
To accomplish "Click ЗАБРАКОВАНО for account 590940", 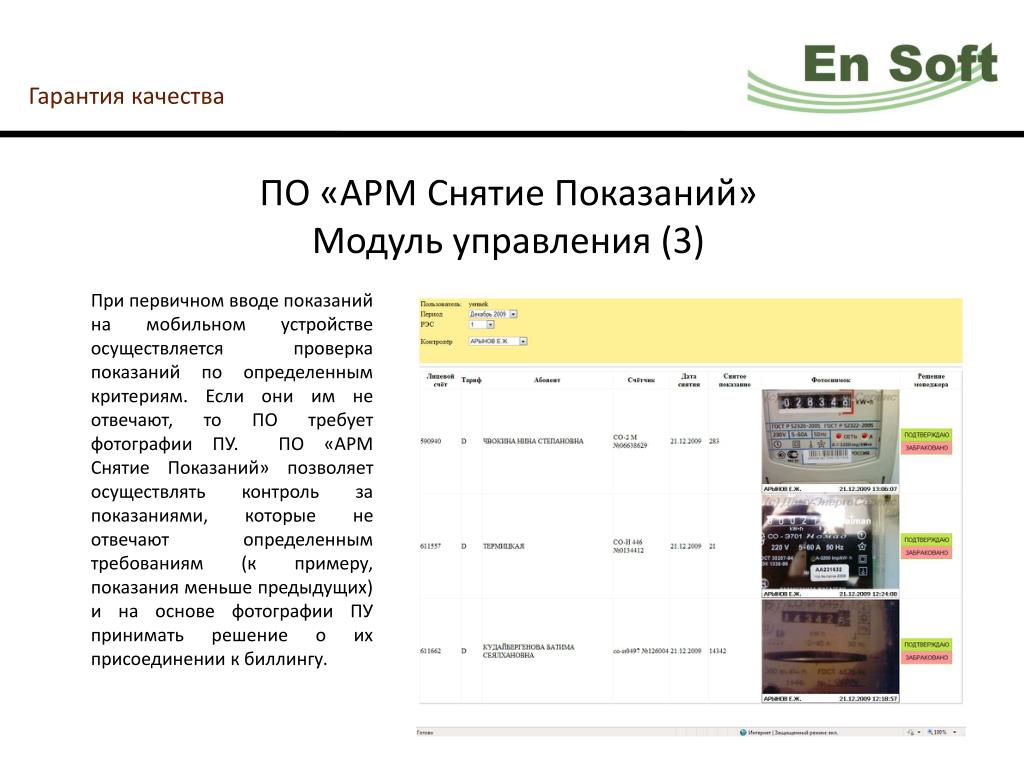I will pyautogui.click(x=926, y=448).
